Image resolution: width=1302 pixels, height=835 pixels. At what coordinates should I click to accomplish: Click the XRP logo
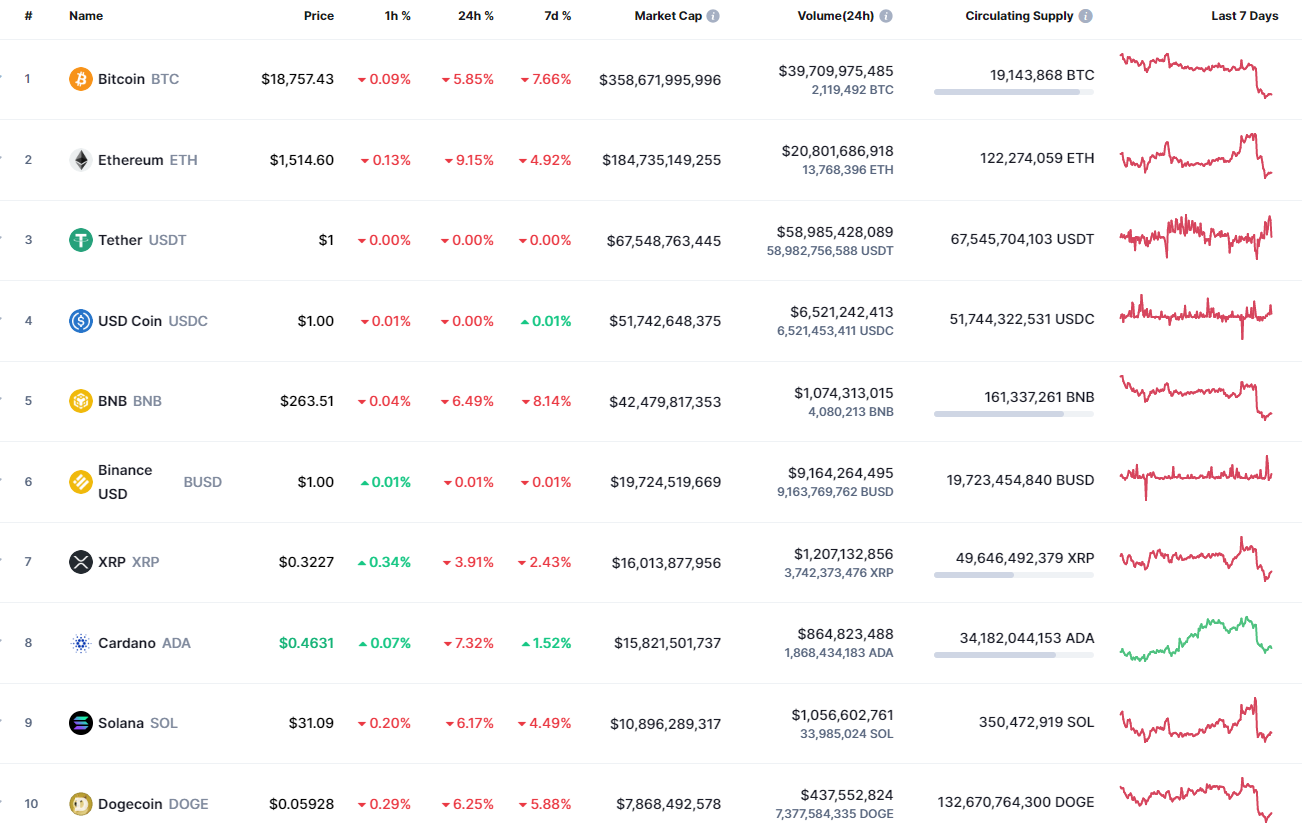coord(78,561)
